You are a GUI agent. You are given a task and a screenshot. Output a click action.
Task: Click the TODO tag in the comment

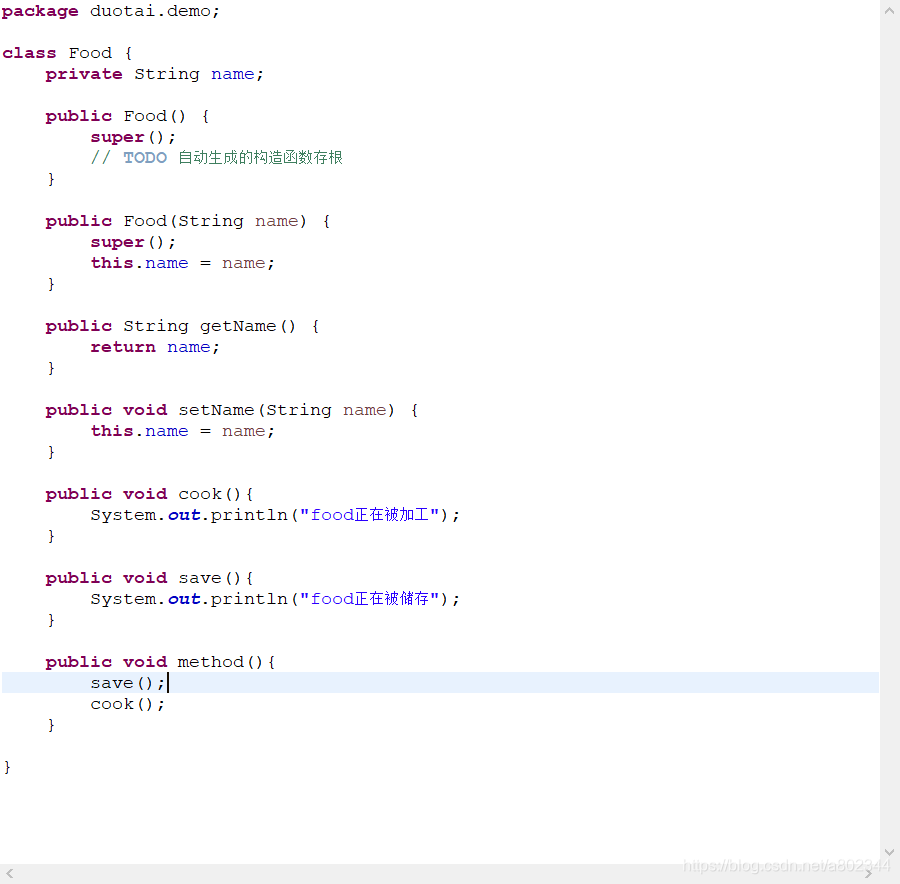click(145, 158)
